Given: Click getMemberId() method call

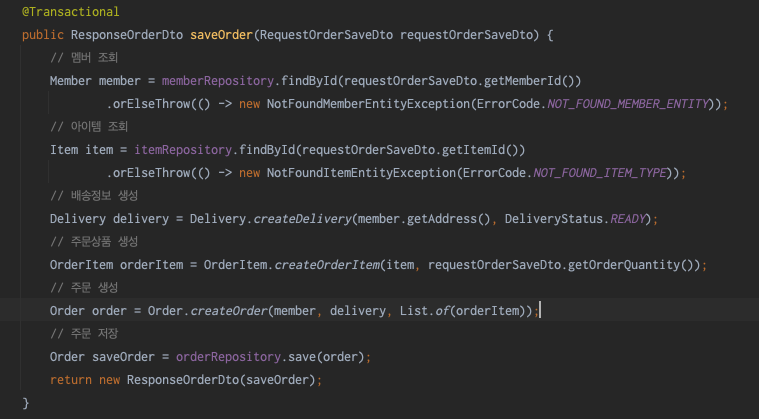Looking at the screenshot, I should click(x=529, y=81).
